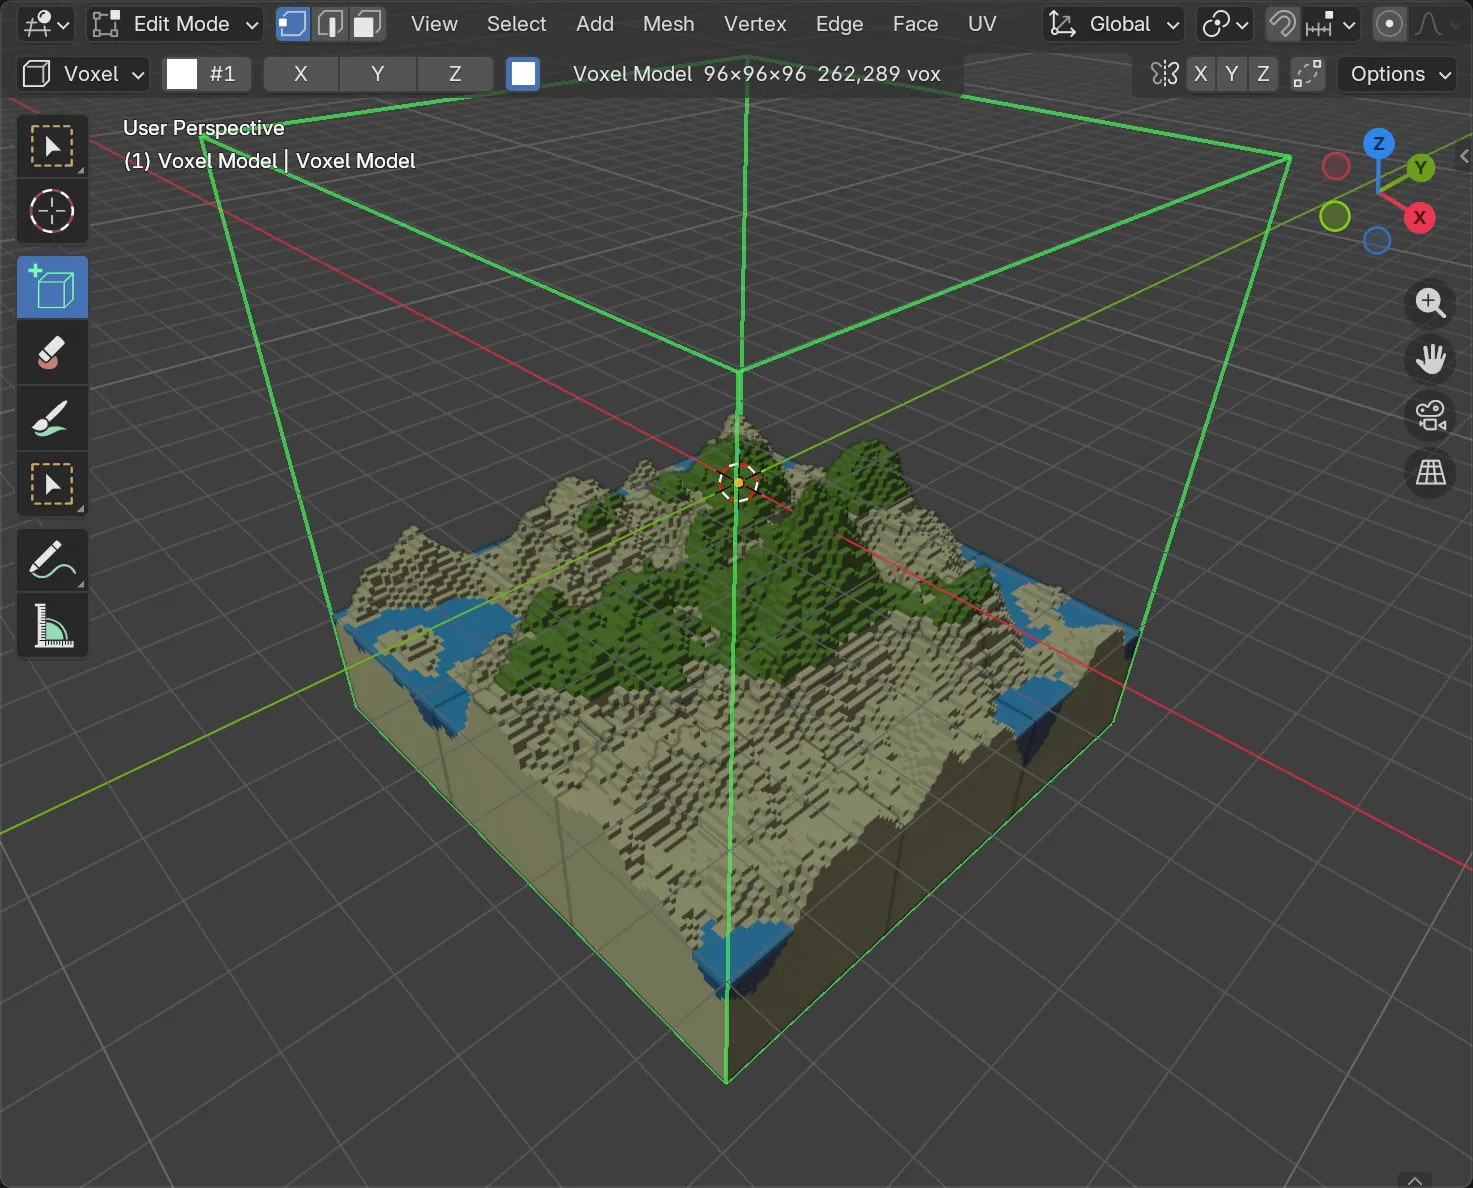Viewport: 1473px width, 1188px height.
Task: Click the pan view hand icon
Action: tap(1431, 359)
